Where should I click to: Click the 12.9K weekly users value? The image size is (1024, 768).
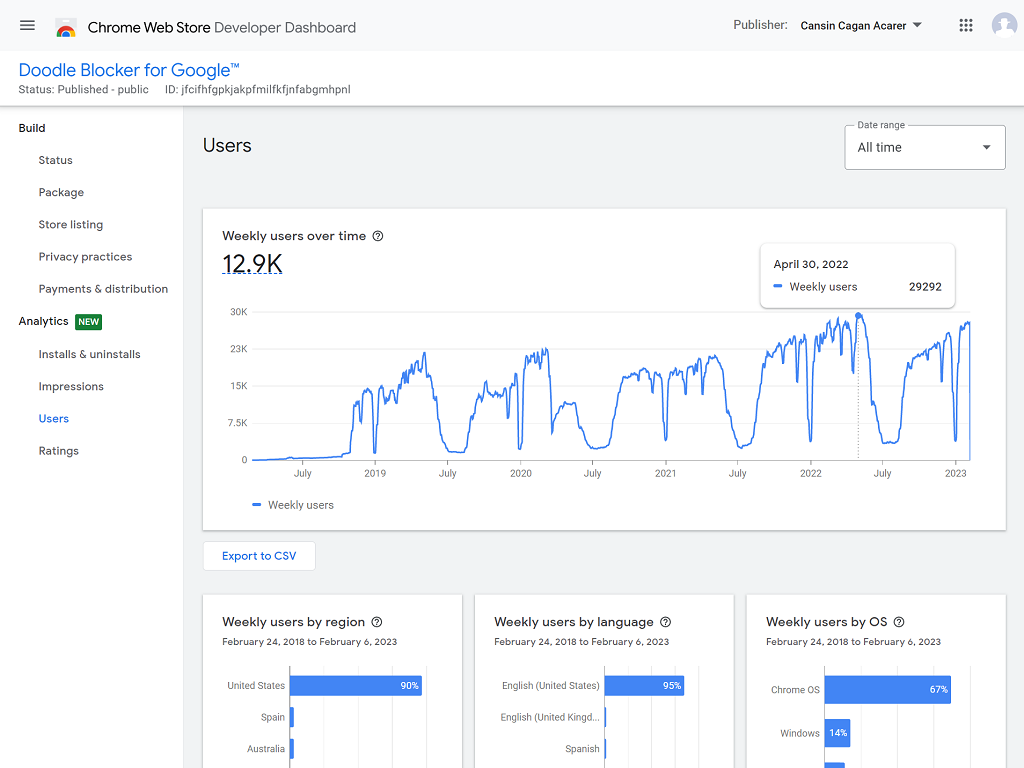[252, 264]
